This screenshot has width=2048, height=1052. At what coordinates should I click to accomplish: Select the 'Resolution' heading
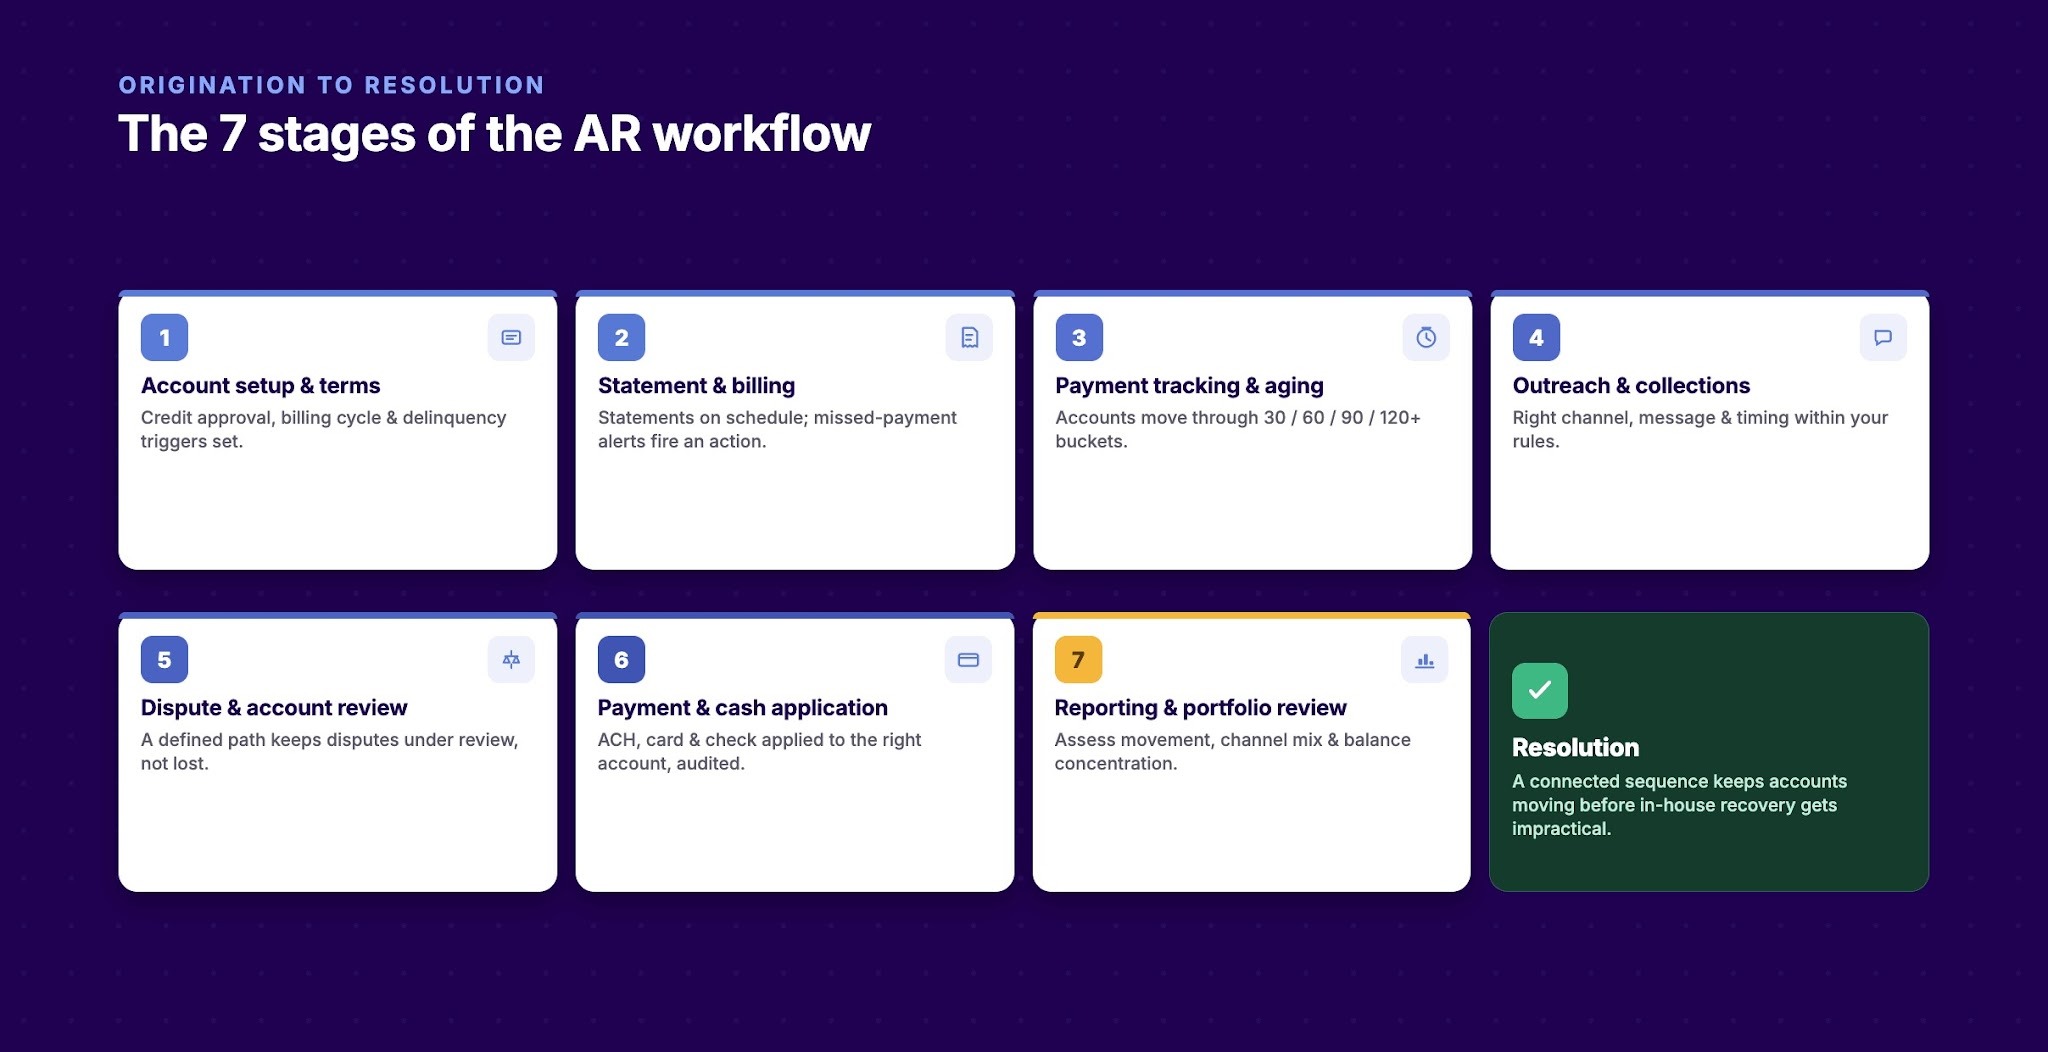(x=1575, y=748)
